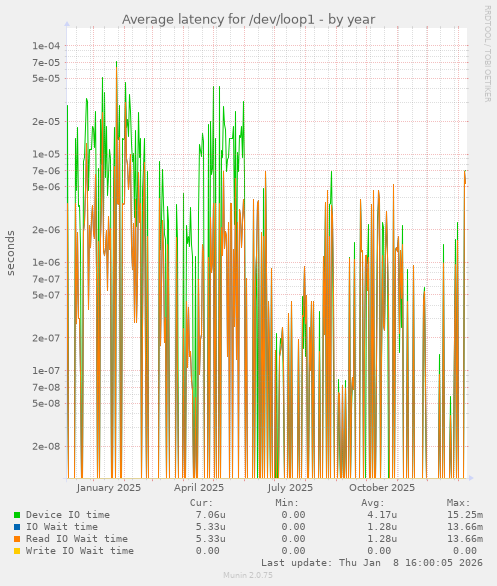Click the '5e-05' y-axis label

click(46, 78)
